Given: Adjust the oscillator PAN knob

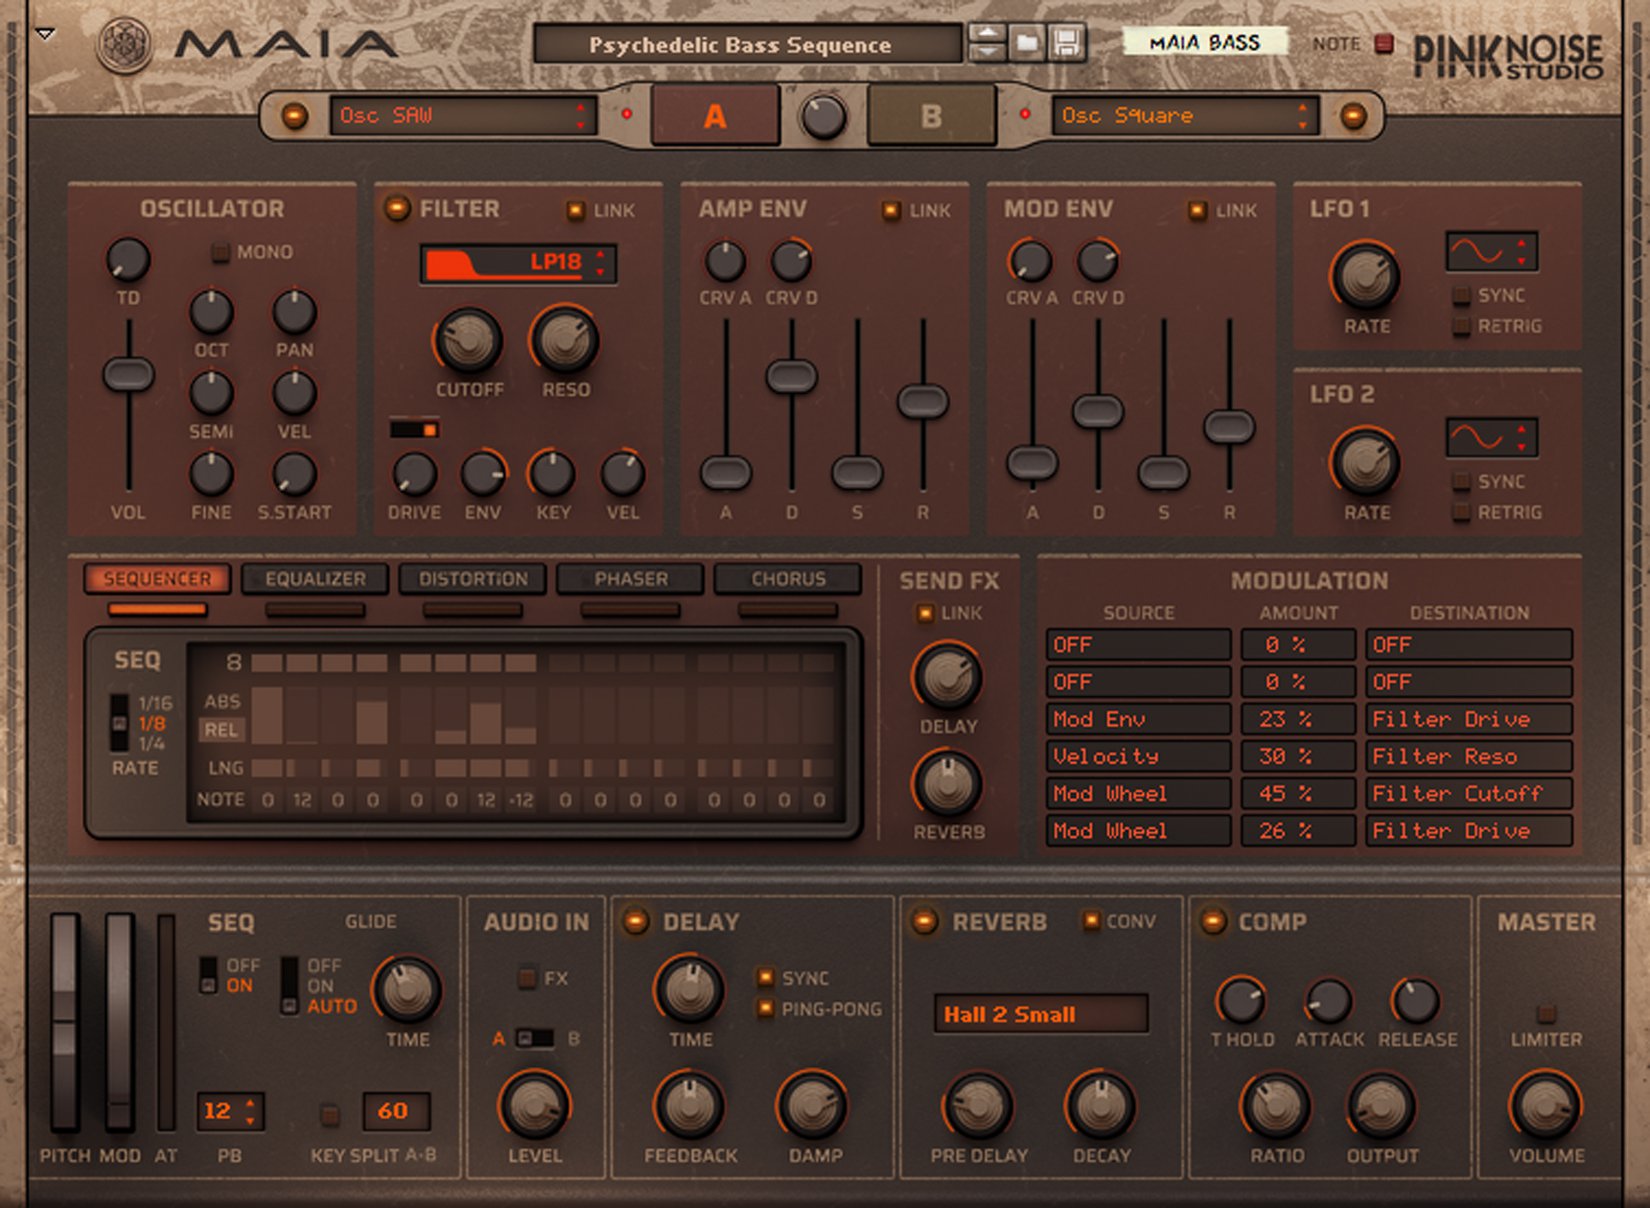Looking at the screenshot, I should [294, 312].
